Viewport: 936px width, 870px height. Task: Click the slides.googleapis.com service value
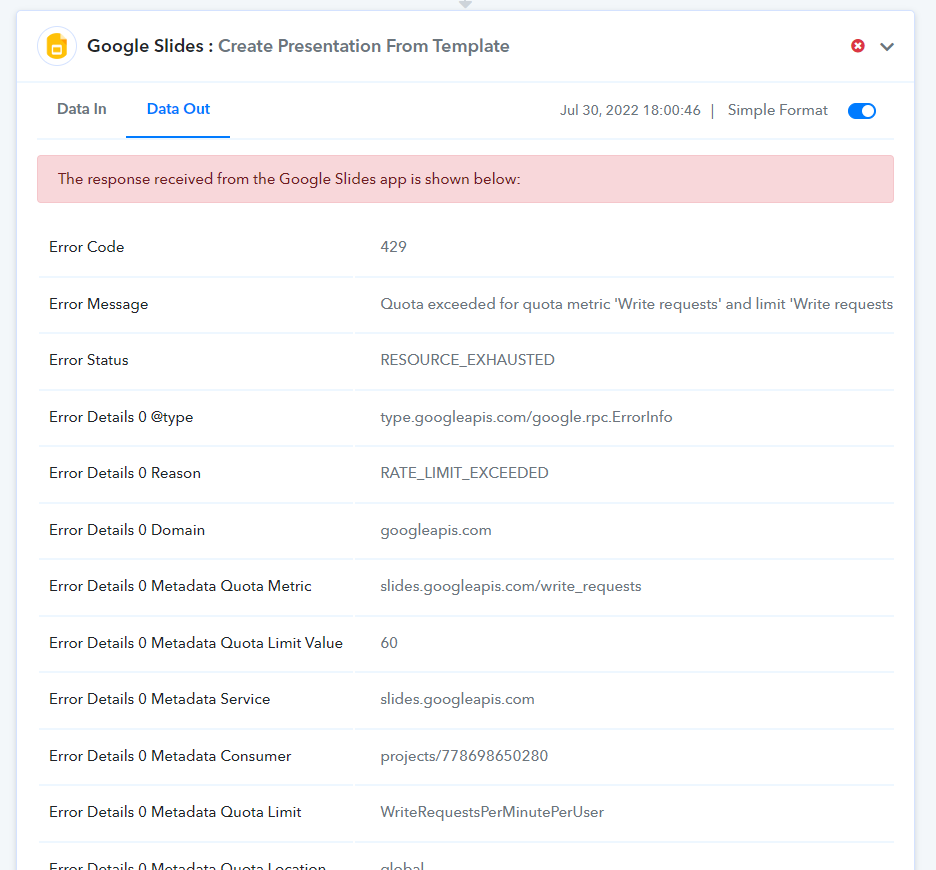click(x=457, y=699)
